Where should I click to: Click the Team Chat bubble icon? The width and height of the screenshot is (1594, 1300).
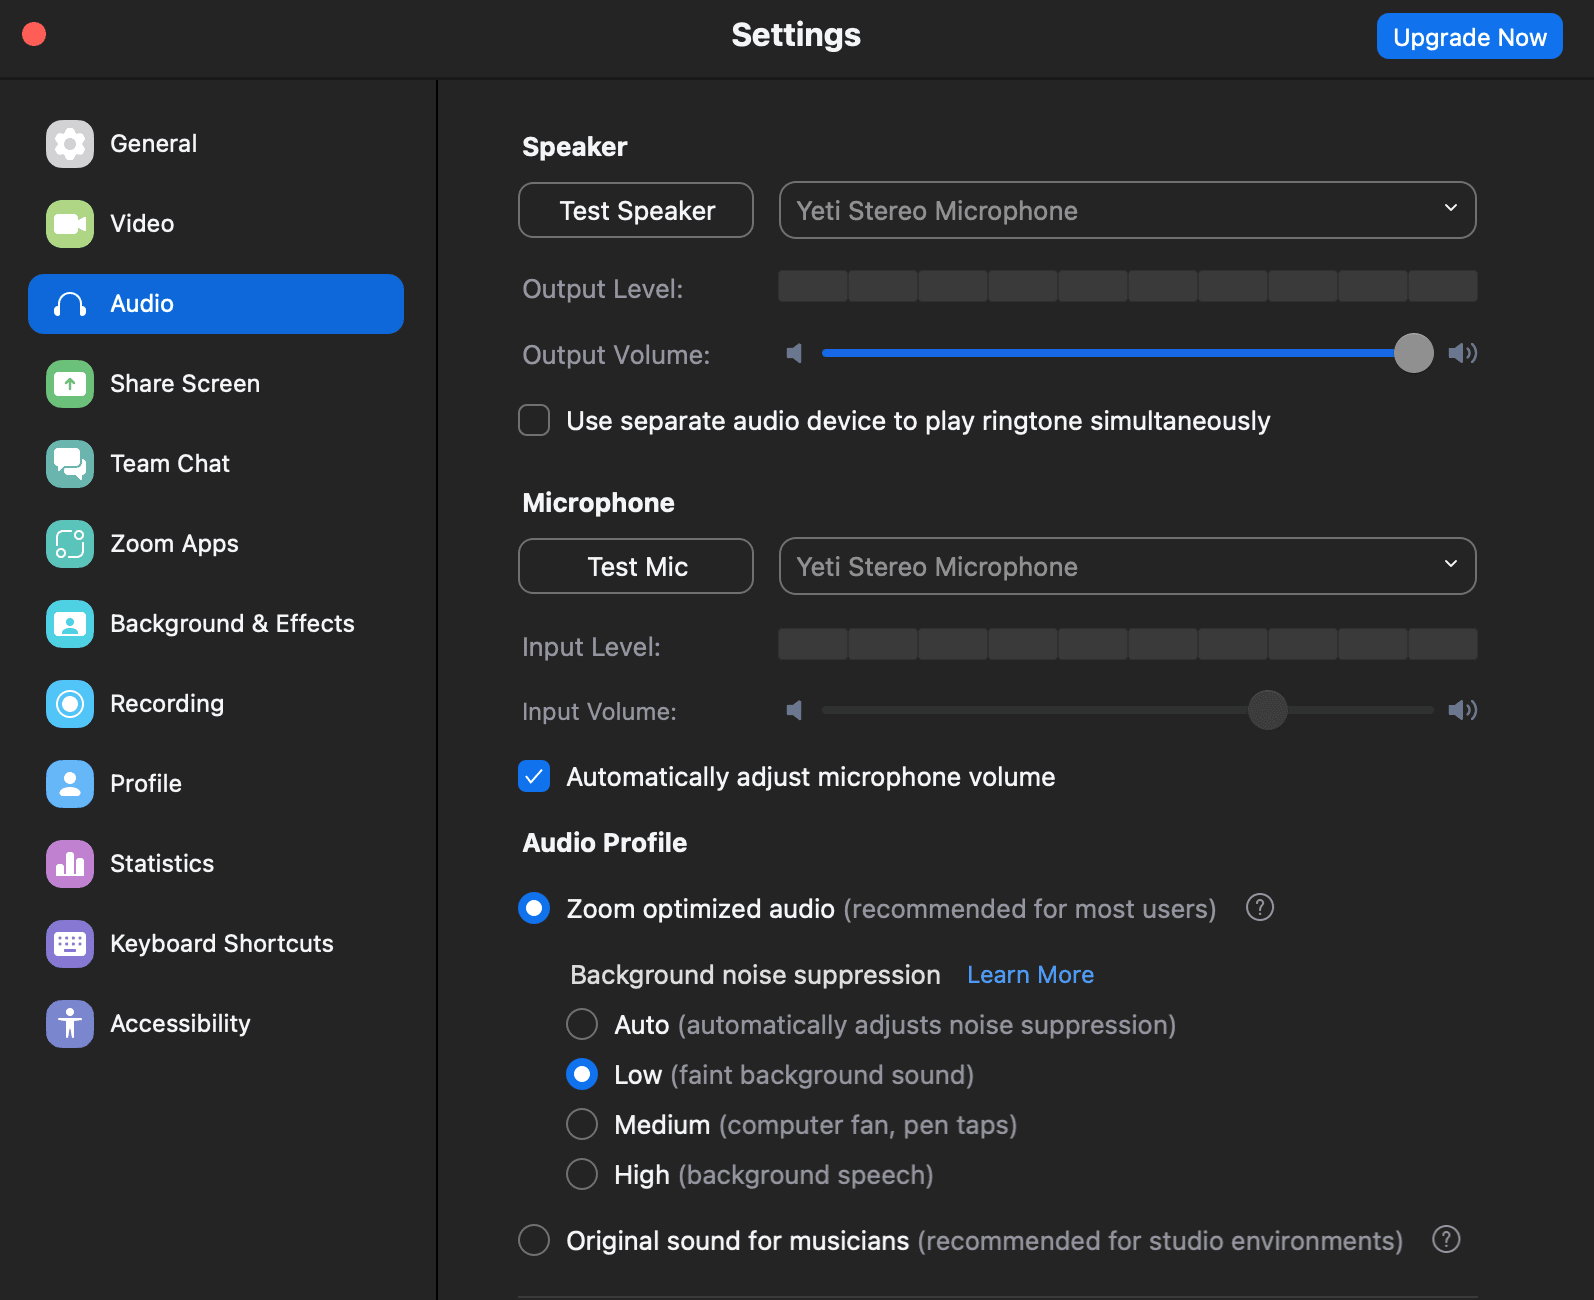70,464
